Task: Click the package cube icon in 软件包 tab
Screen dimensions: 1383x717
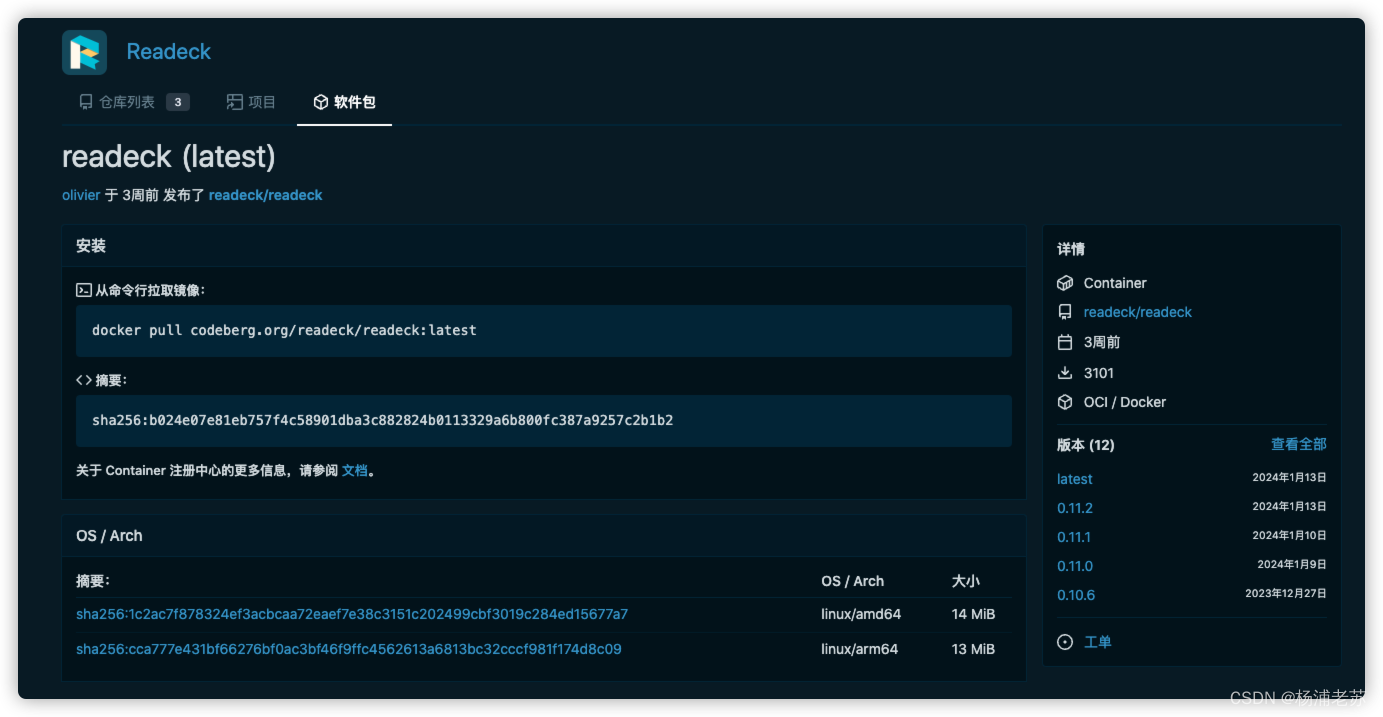Action: click(x=321, y=102)
